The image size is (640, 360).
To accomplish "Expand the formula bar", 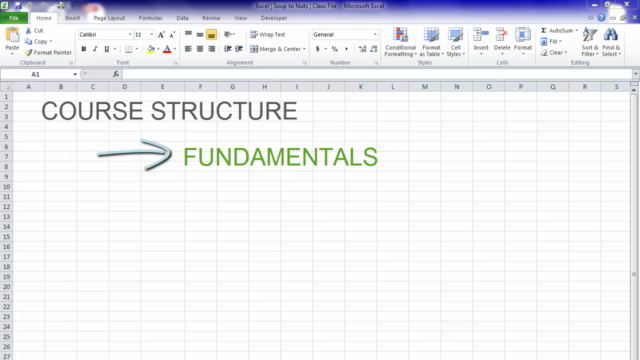I will pyautogui.click(x=636, y=74).
